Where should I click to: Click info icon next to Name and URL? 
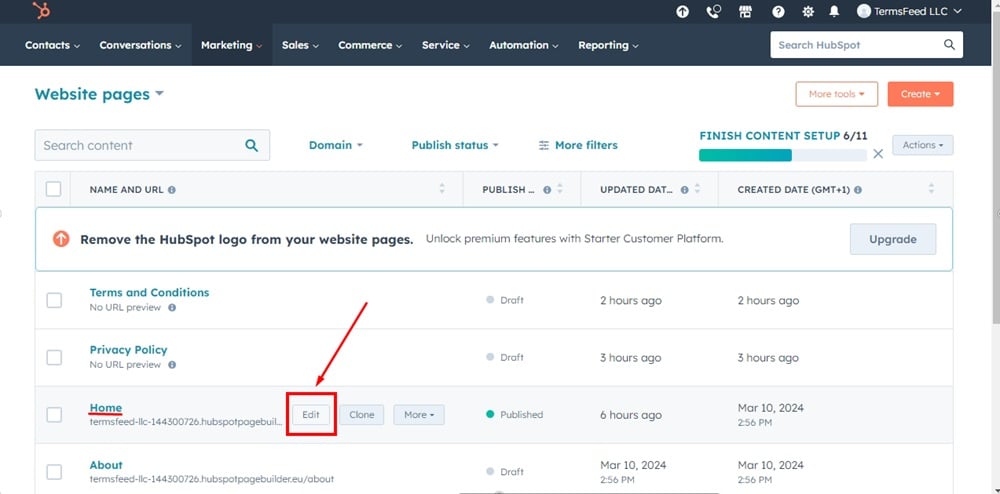pos(172,190)
